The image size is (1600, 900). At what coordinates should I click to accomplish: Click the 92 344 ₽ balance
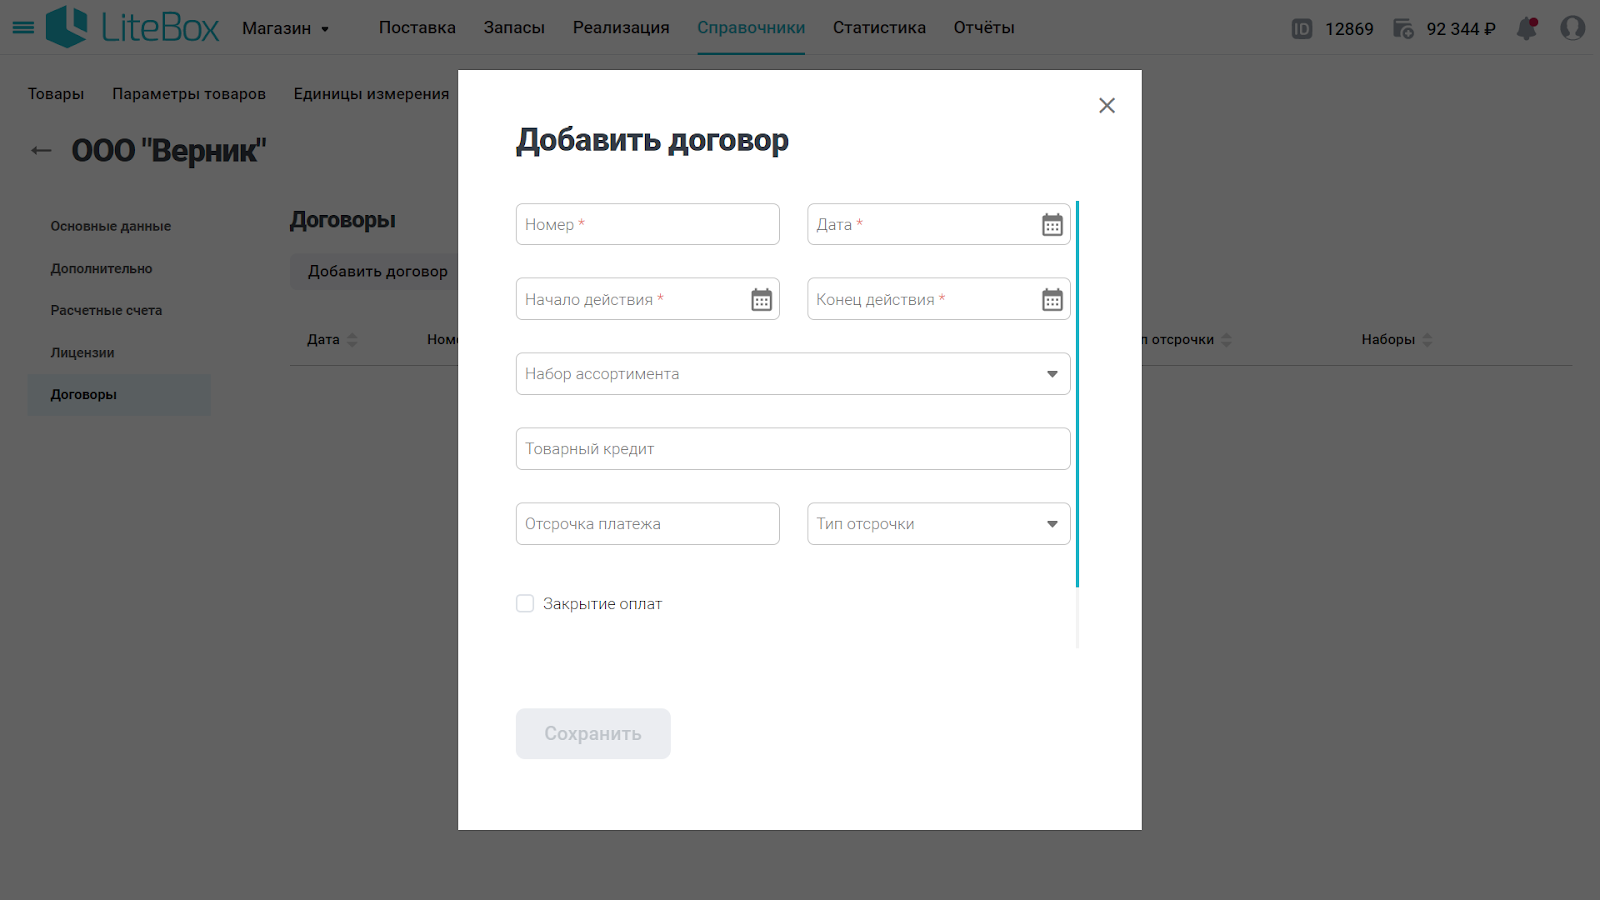(x=1461, y=29)
